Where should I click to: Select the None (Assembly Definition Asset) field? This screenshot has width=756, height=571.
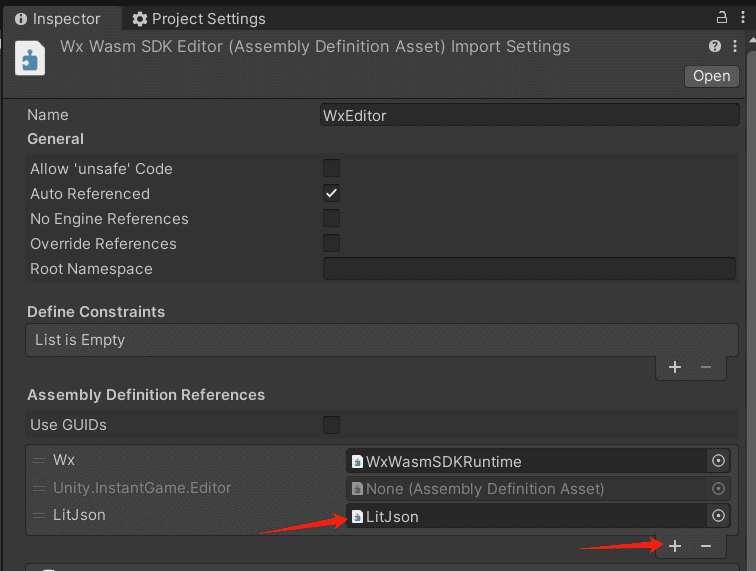click(526, 489)
